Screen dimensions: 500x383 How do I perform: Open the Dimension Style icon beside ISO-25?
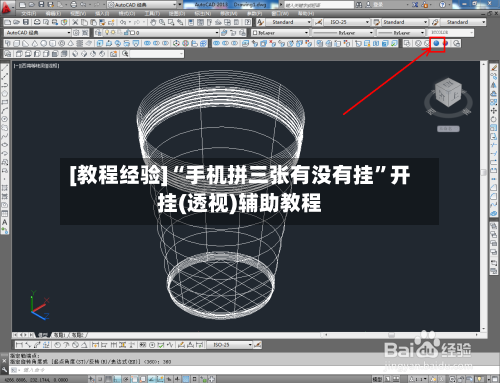coord(319,22)
